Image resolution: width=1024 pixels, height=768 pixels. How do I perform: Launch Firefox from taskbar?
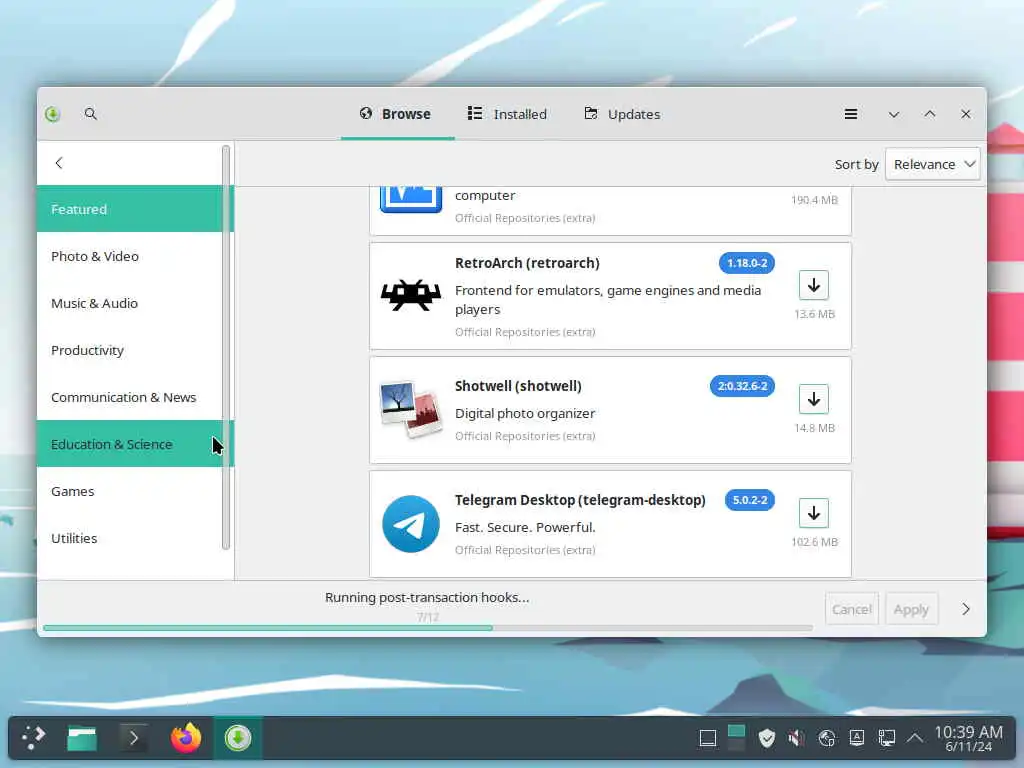coord(186,738)
